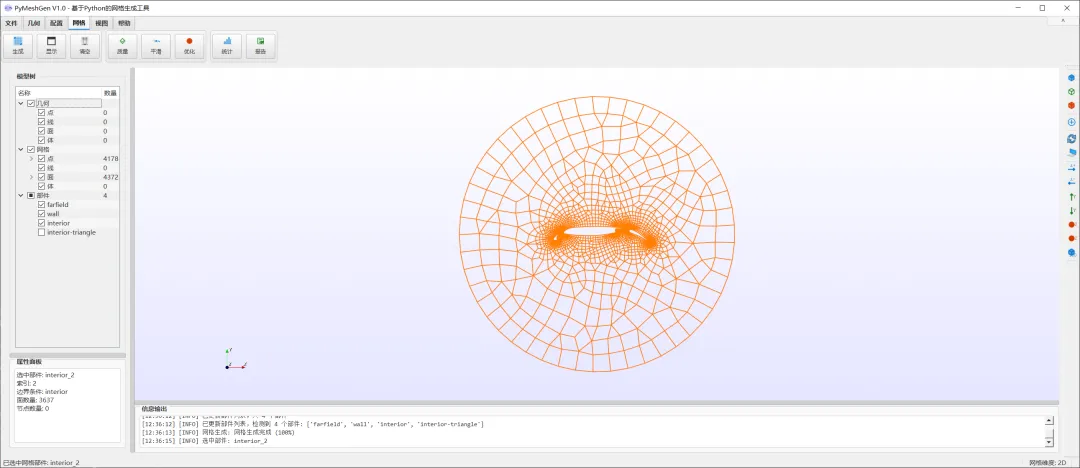The image size is (1080, 468).
Task: Select the blue right-pointing X+ arrow view
Action: tap(1071, 167)
